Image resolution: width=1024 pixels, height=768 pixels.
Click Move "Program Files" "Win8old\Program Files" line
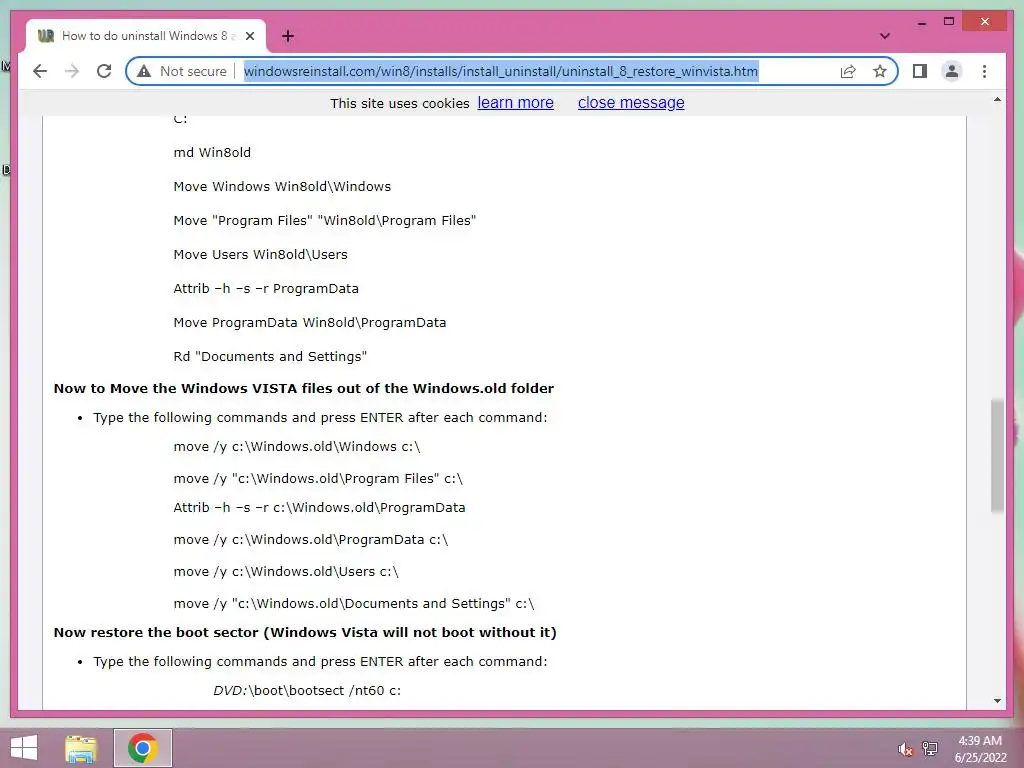tap(325, 220)
